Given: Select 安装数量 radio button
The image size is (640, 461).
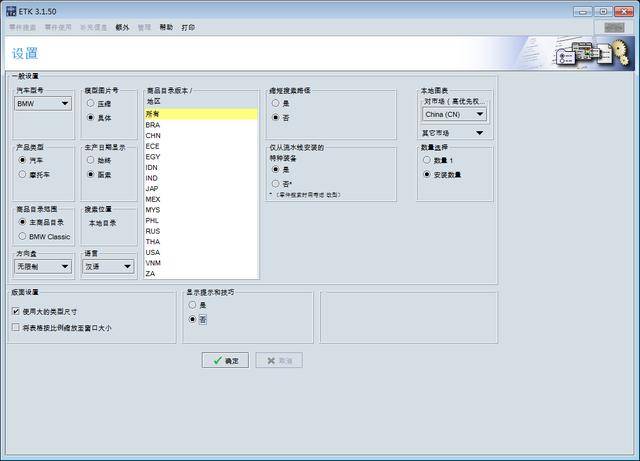Looking at the screenshot, I should coord(427,174).
